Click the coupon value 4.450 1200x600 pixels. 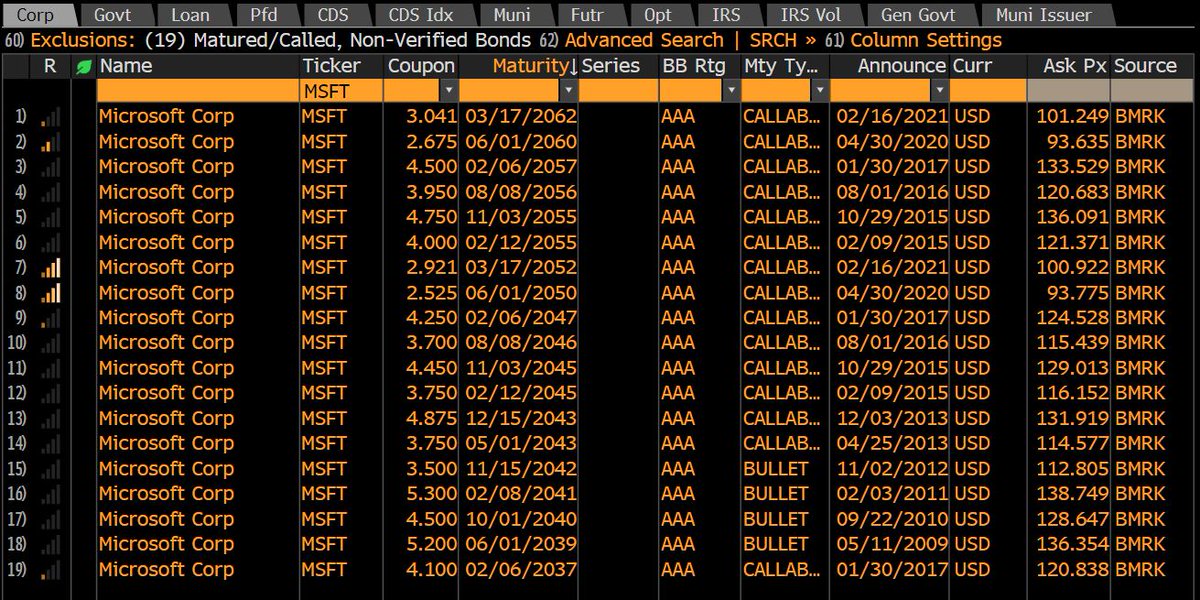coord(431,368)
